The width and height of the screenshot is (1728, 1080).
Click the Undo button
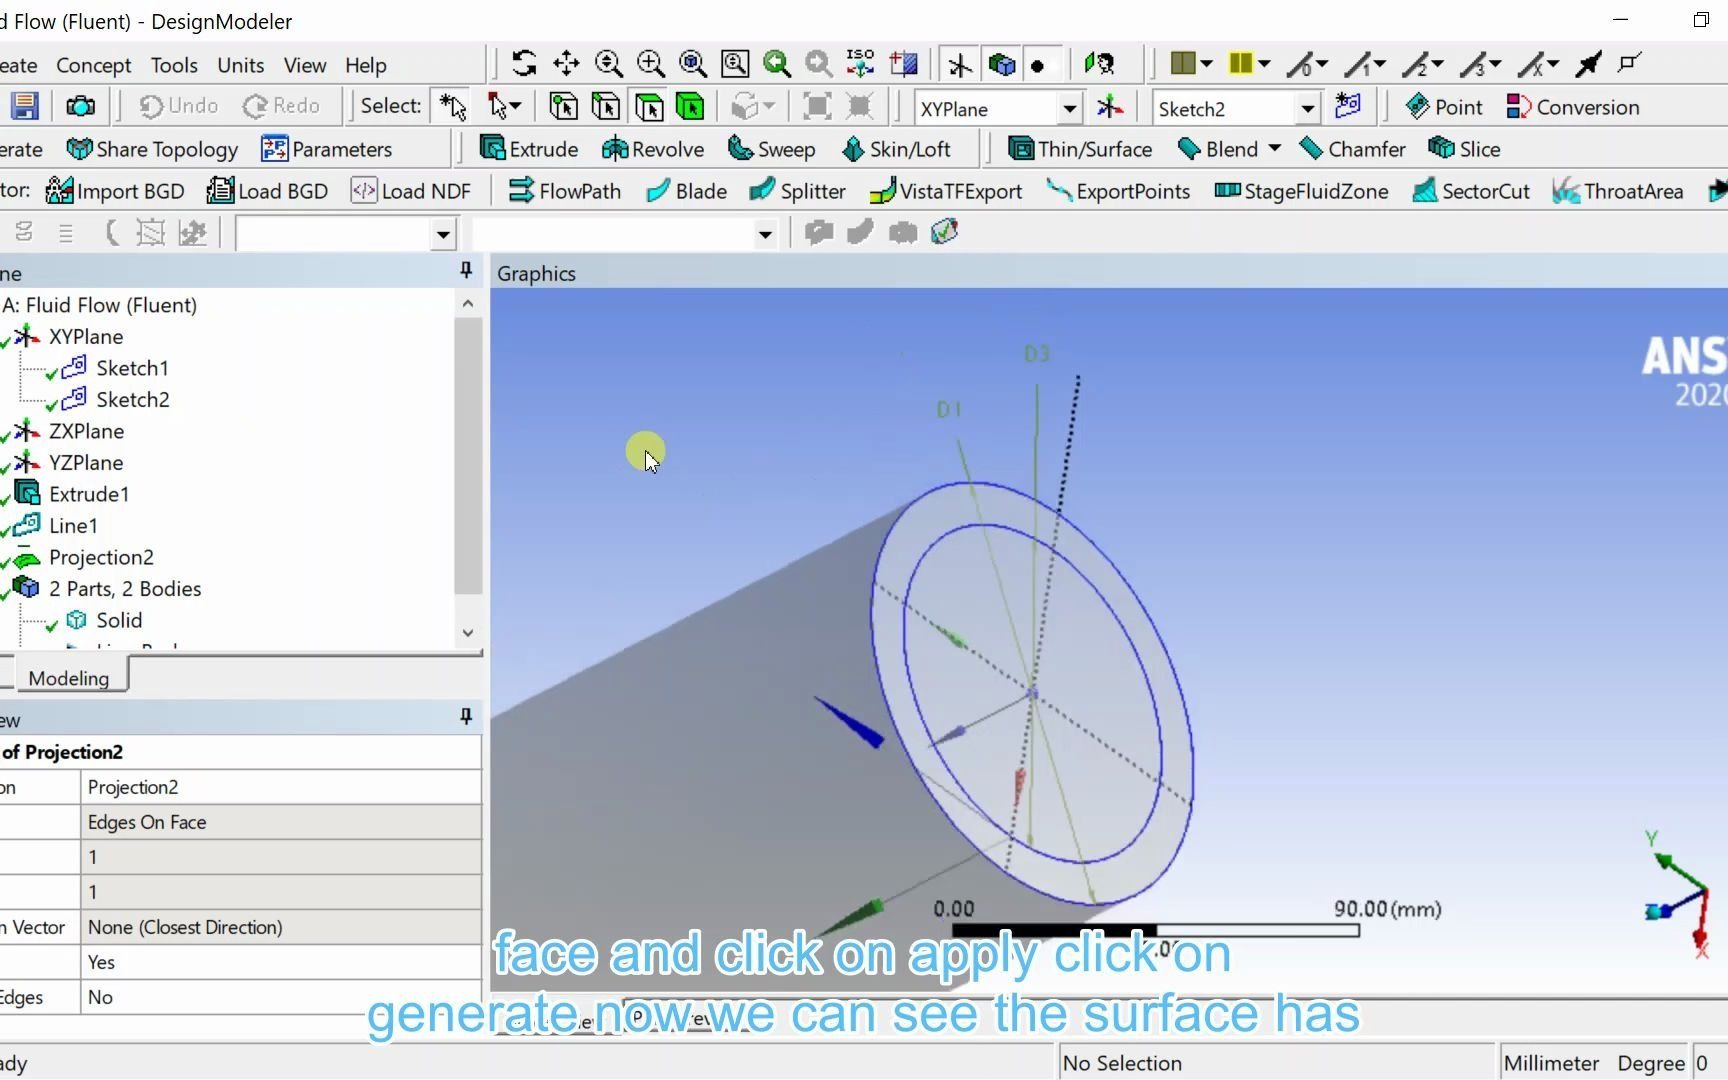pyautogui.click(x=179, y=106)
